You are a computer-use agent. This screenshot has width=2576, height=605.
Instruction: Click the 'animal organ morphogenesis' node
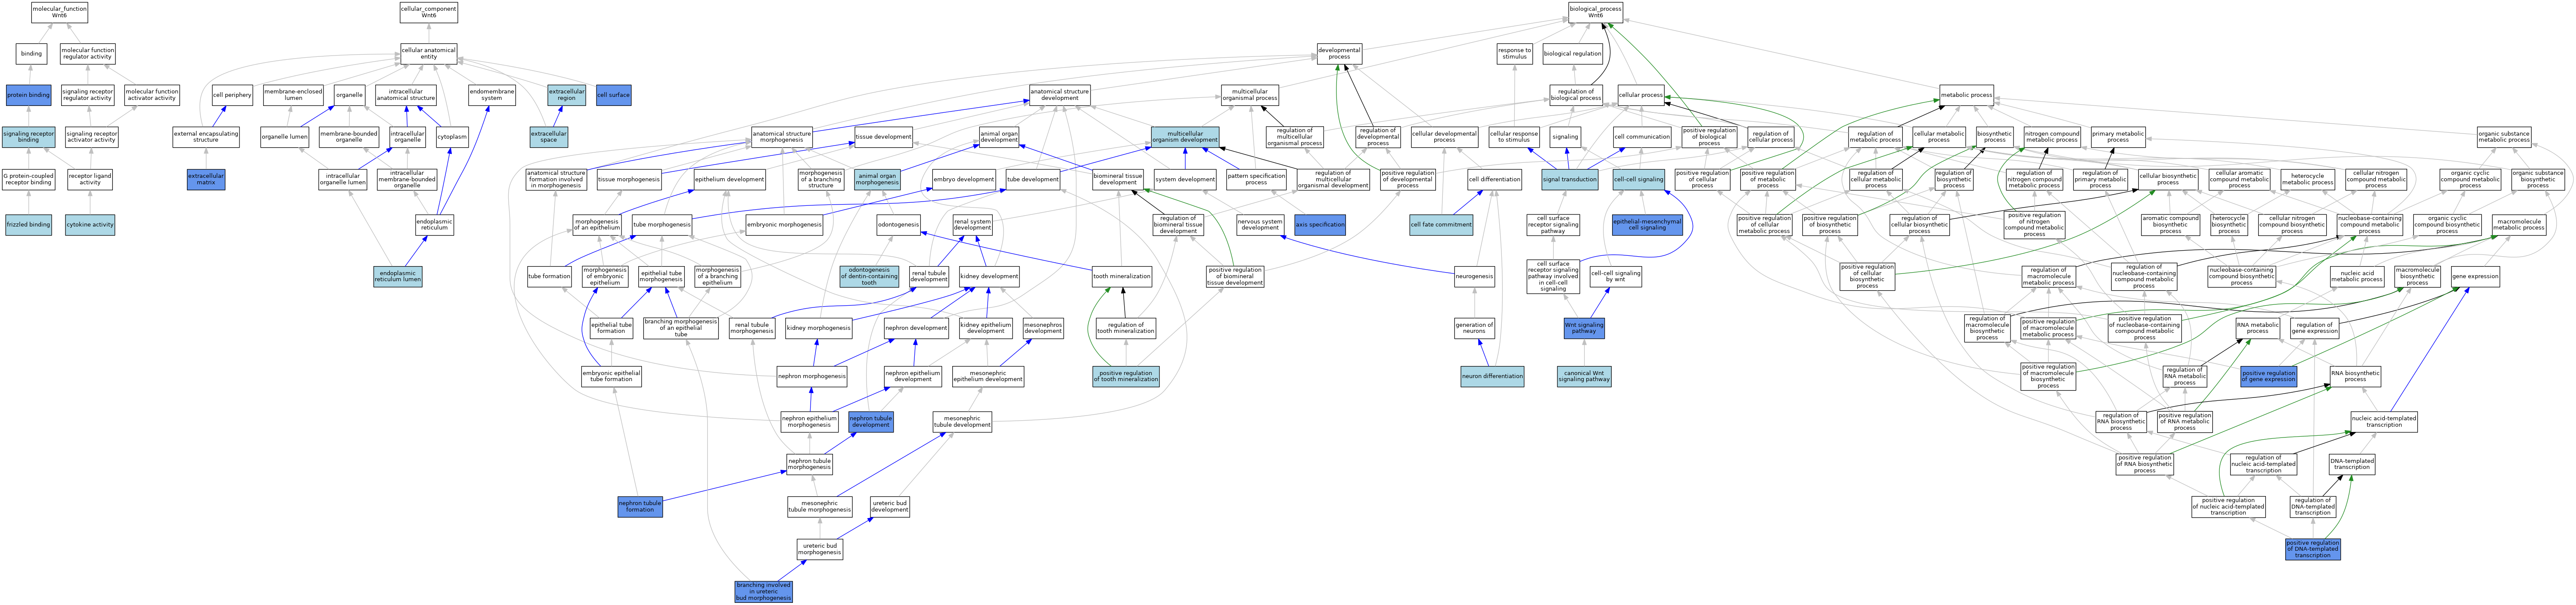pyautogui.click(x=877, y=179)
